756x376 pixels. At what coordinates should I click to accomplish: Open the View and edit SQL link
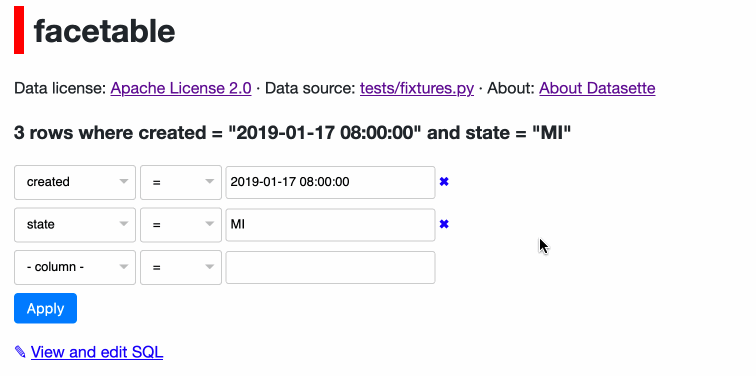pos(97,352)
